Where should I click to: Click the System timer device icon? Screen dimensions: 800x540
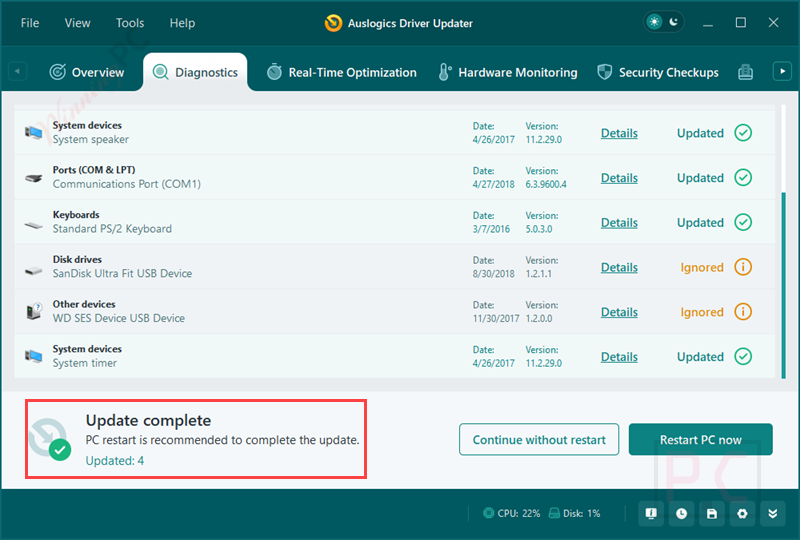[x=34, y=356]
